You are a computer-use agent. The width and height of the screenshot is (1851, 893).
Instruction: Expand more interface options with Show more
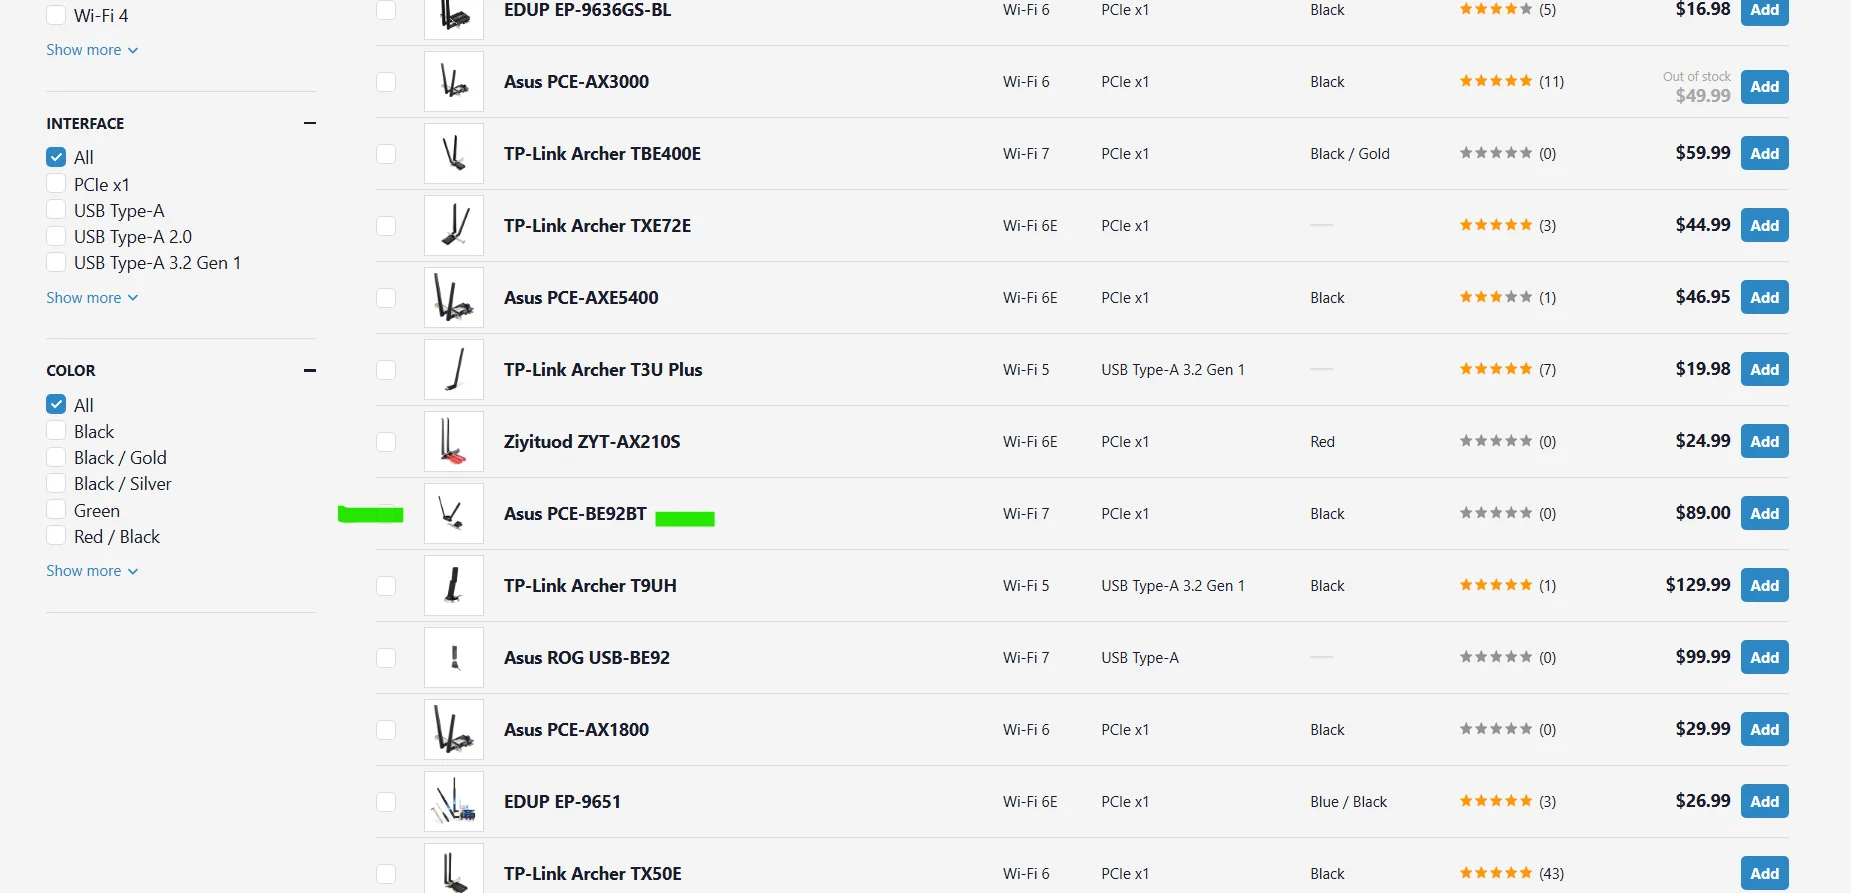tap(92, 298)
